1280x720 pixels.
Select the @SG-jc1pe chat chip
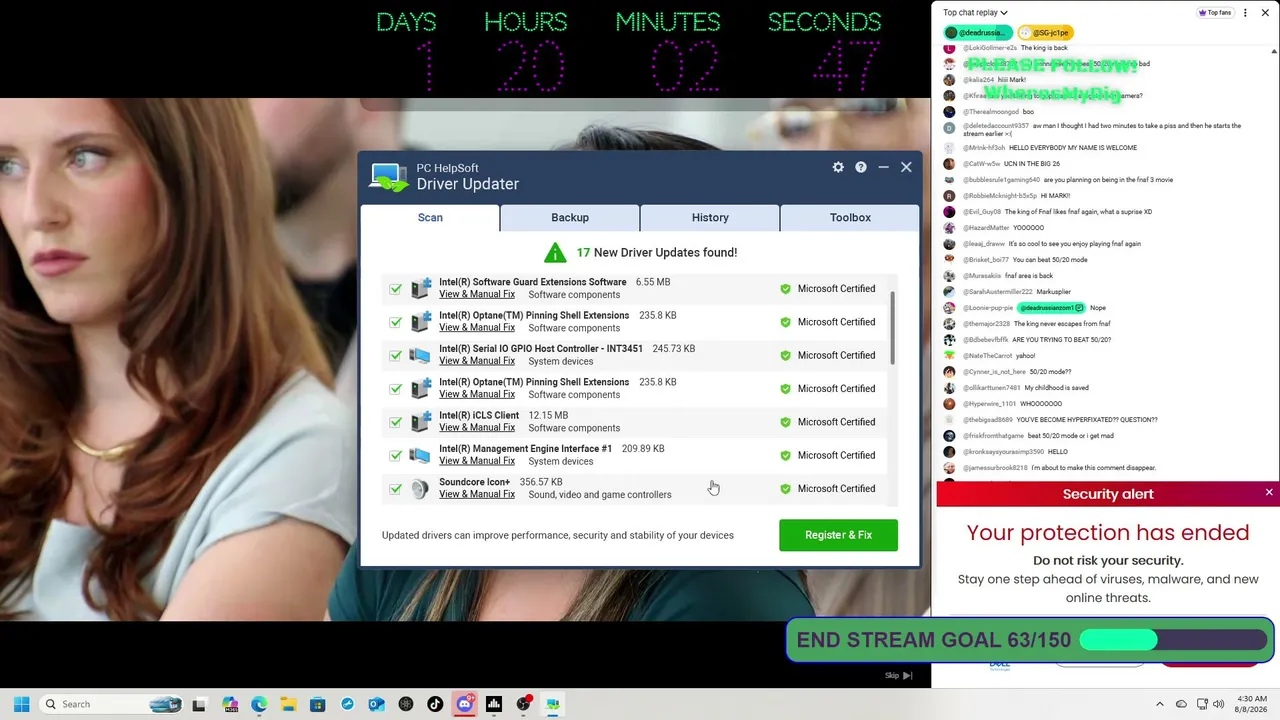click(1046, 33)
